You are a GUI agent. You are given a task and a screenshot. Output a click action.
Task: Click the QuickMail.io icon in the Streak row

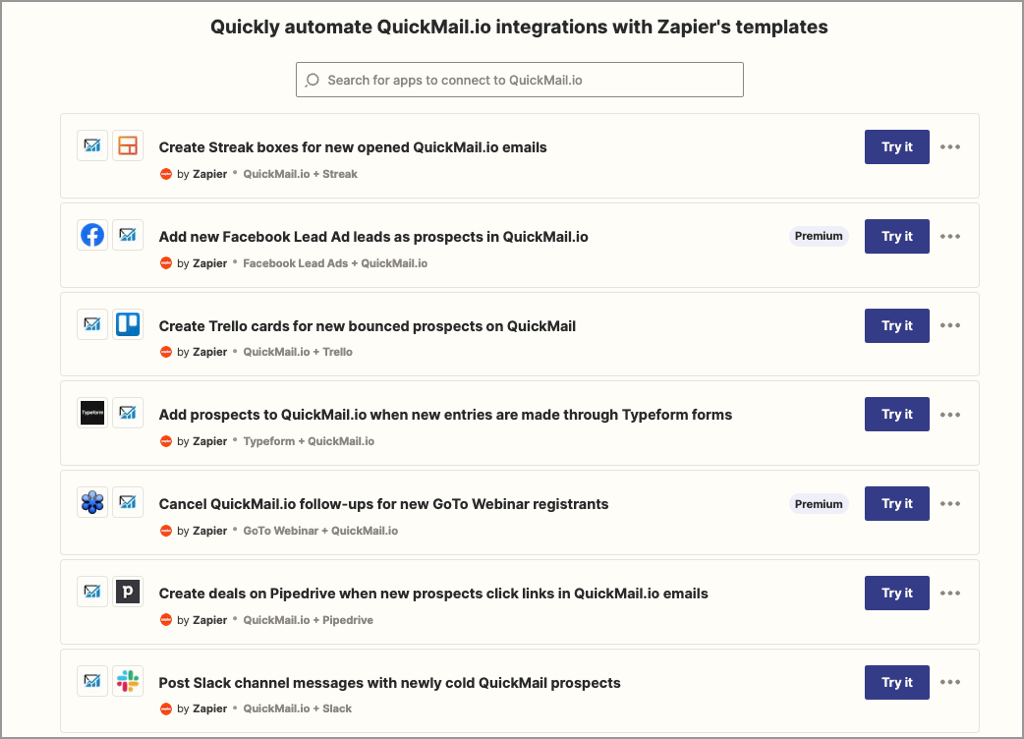[92, 146]
